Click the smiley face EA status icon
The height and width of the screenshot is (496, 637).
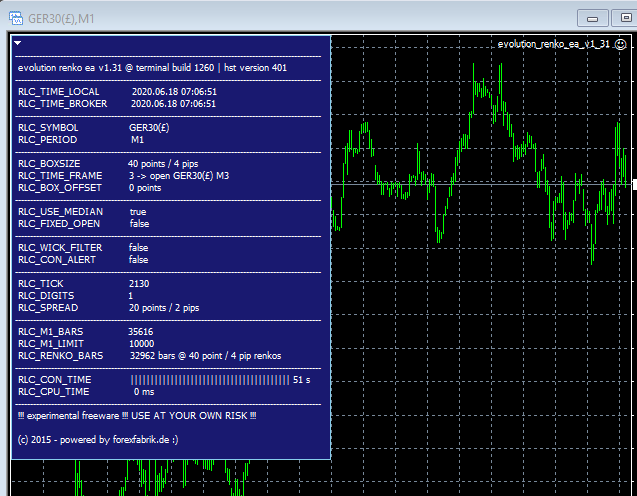pos(620,44)
